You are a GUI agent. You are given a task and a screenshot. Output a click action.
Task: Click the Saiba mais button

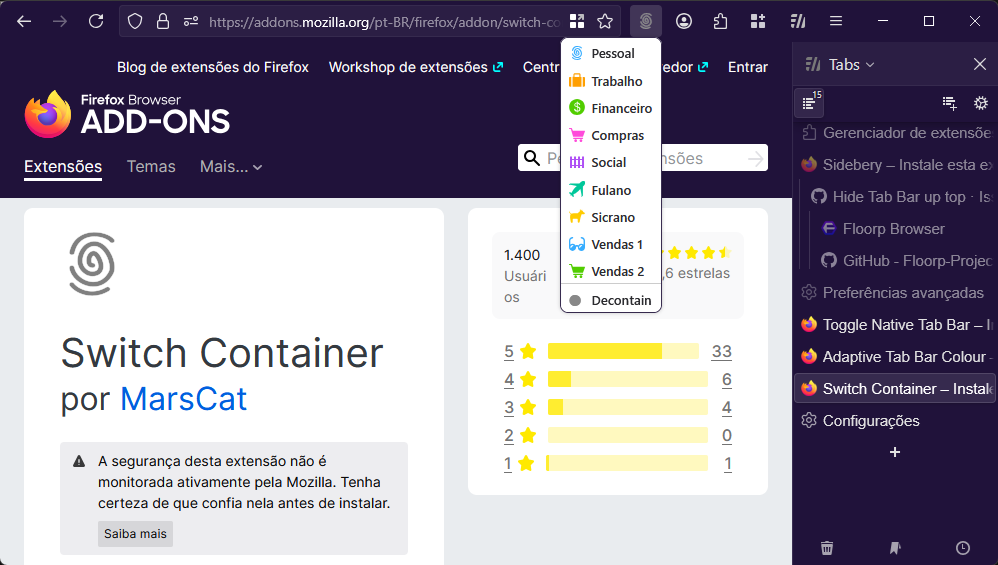tap(135, 534)
